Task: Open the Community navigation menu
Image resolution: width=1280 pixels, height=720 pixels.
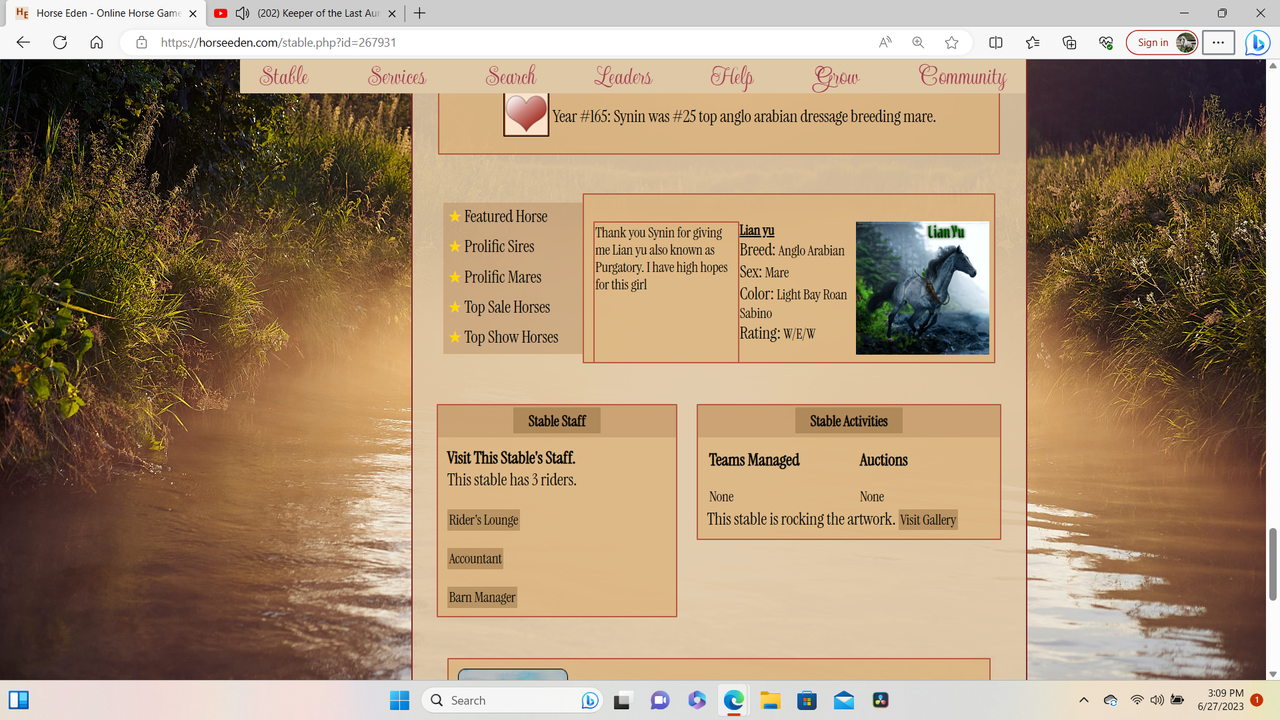Action: coord(962,76)
